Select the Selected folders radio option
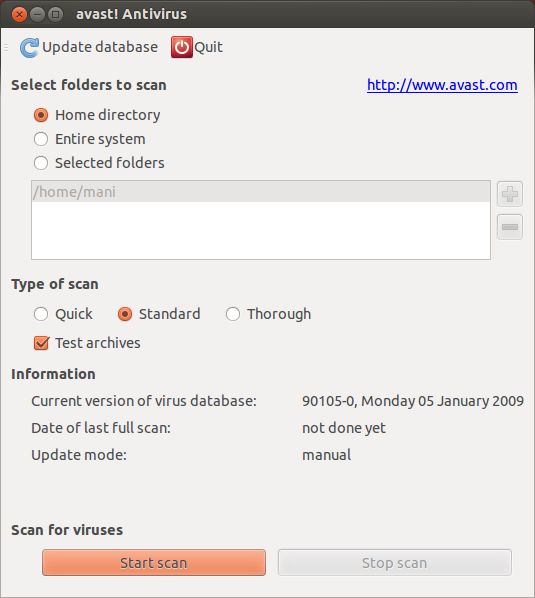This screenshot has width=535, height=598. click(41, 163)
